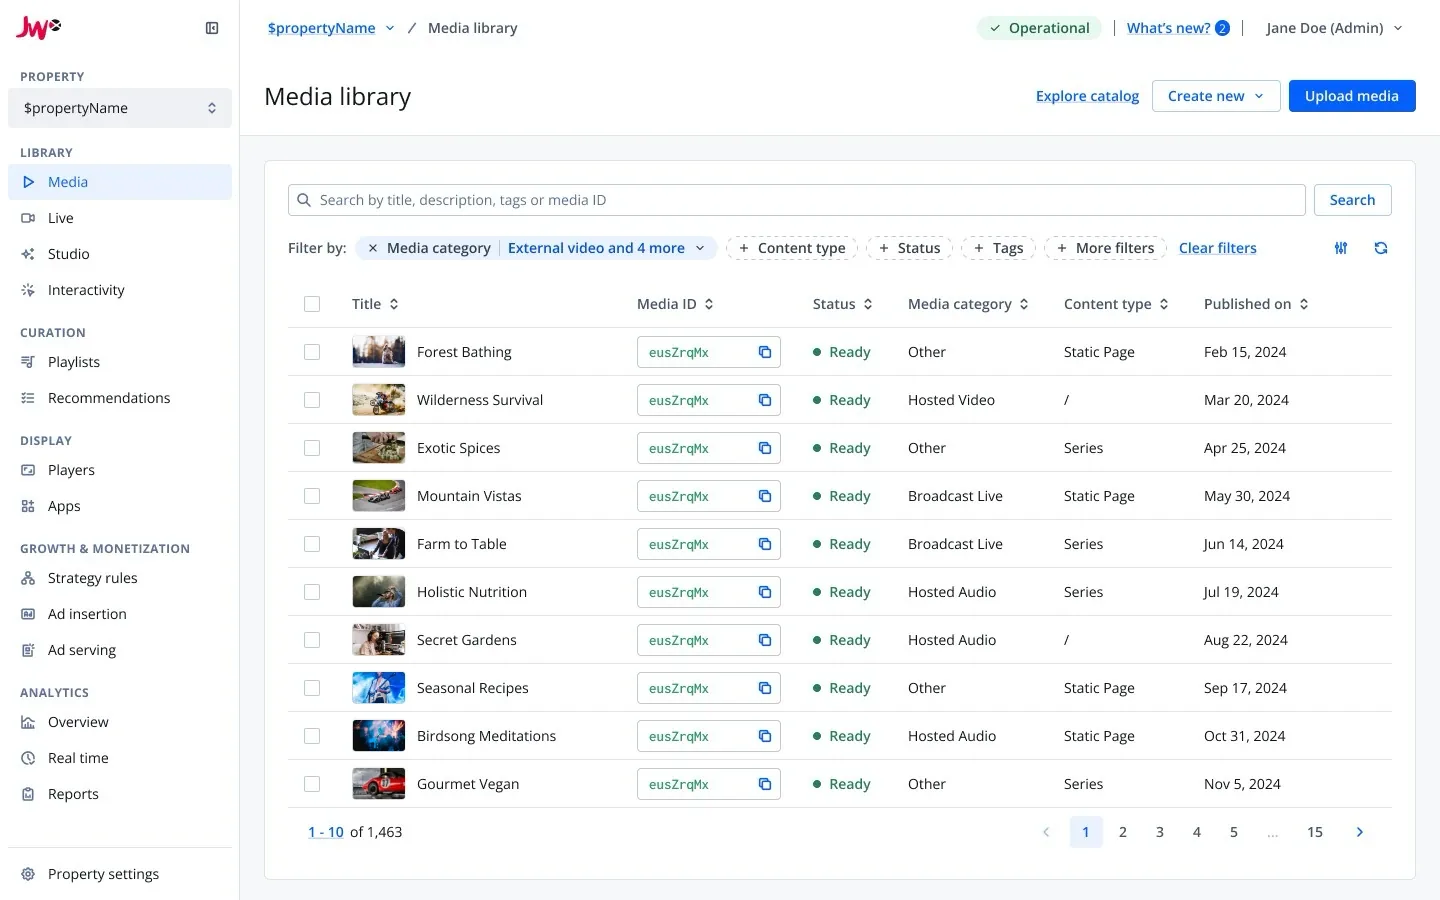The image size is (1440, 900).
Task: Check the Wilderness Survival row
Action: (x=312, y=400)
